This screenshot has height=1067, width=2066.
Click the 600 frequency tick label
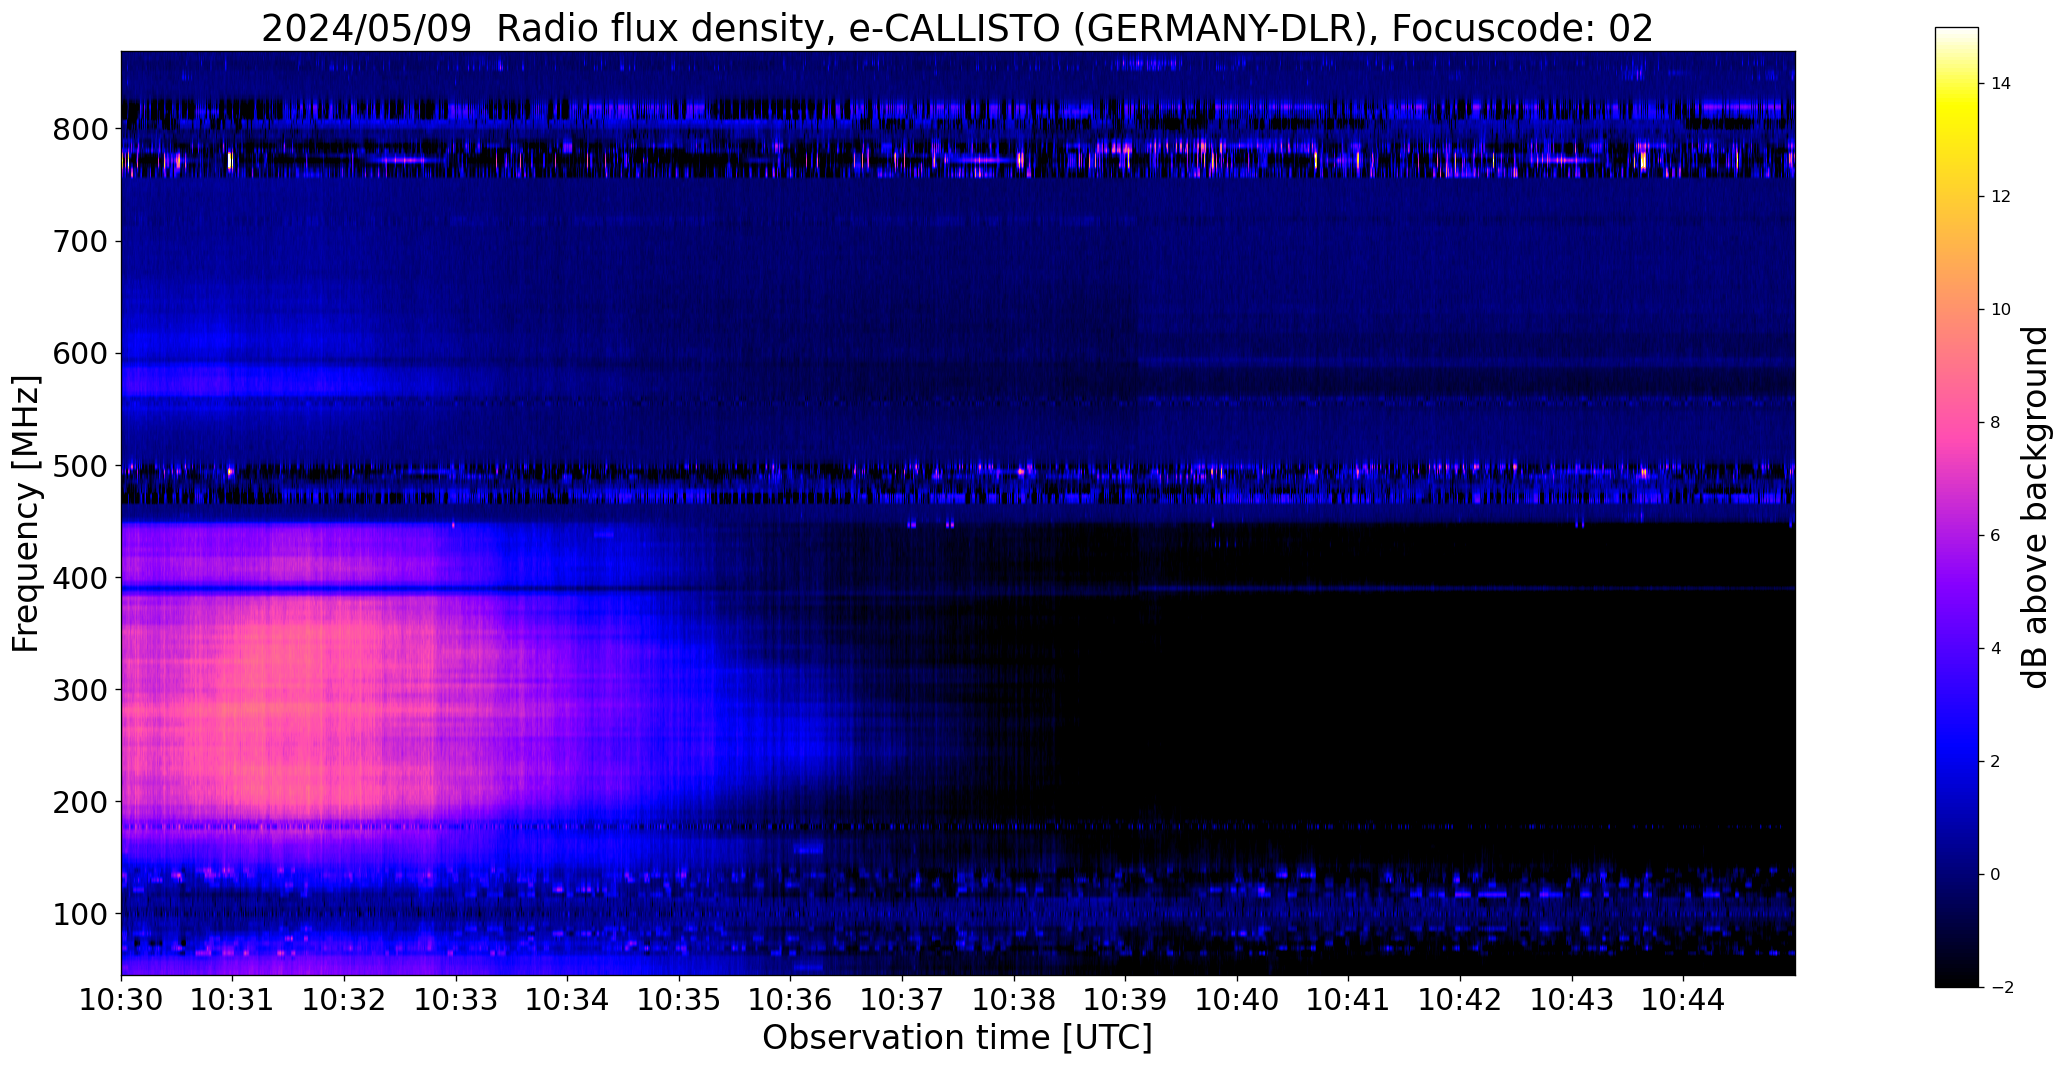pos(79,354)
